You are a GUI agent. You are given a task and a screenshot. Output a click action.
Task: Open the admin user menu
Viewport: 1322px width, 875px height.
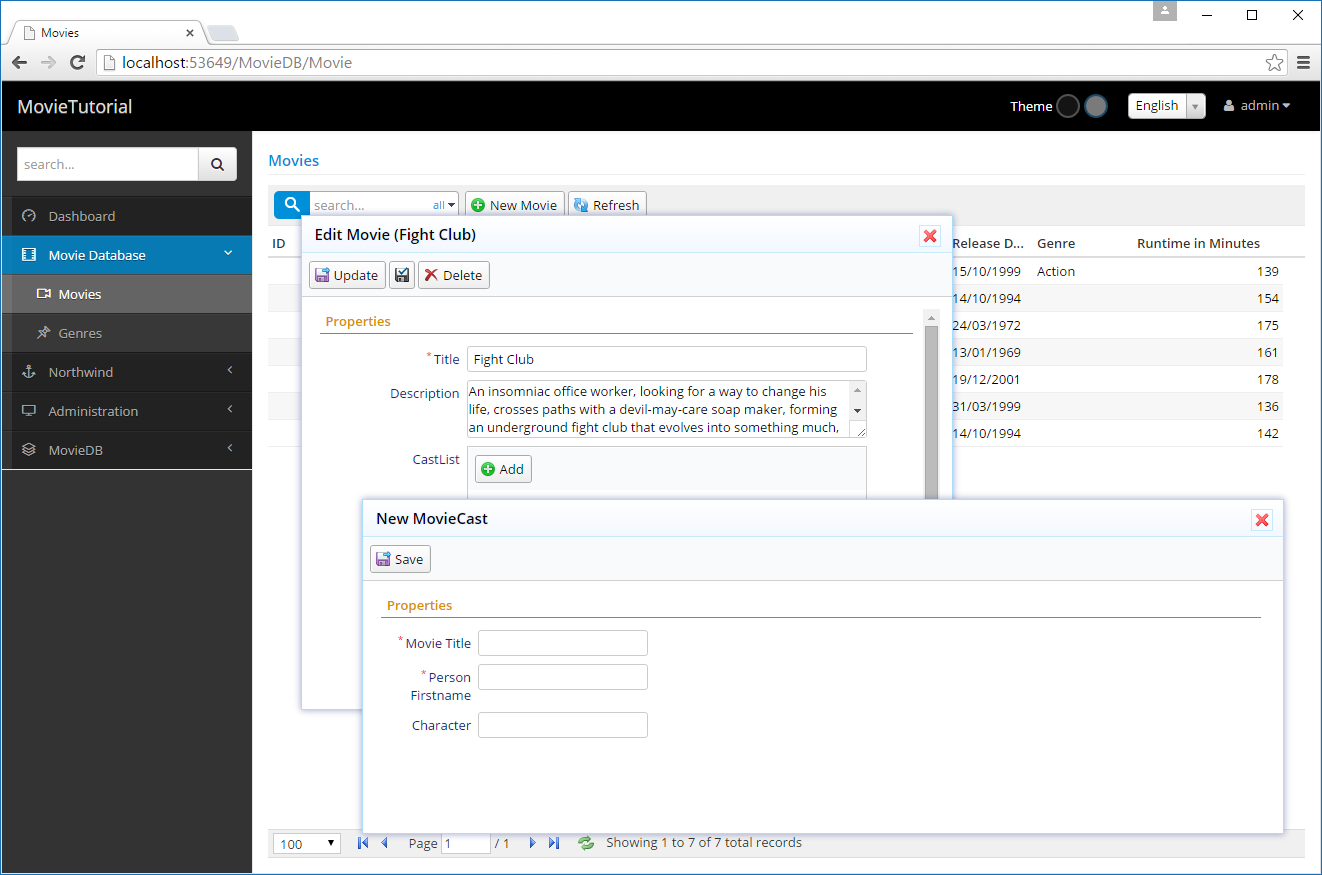[1257, 106]
